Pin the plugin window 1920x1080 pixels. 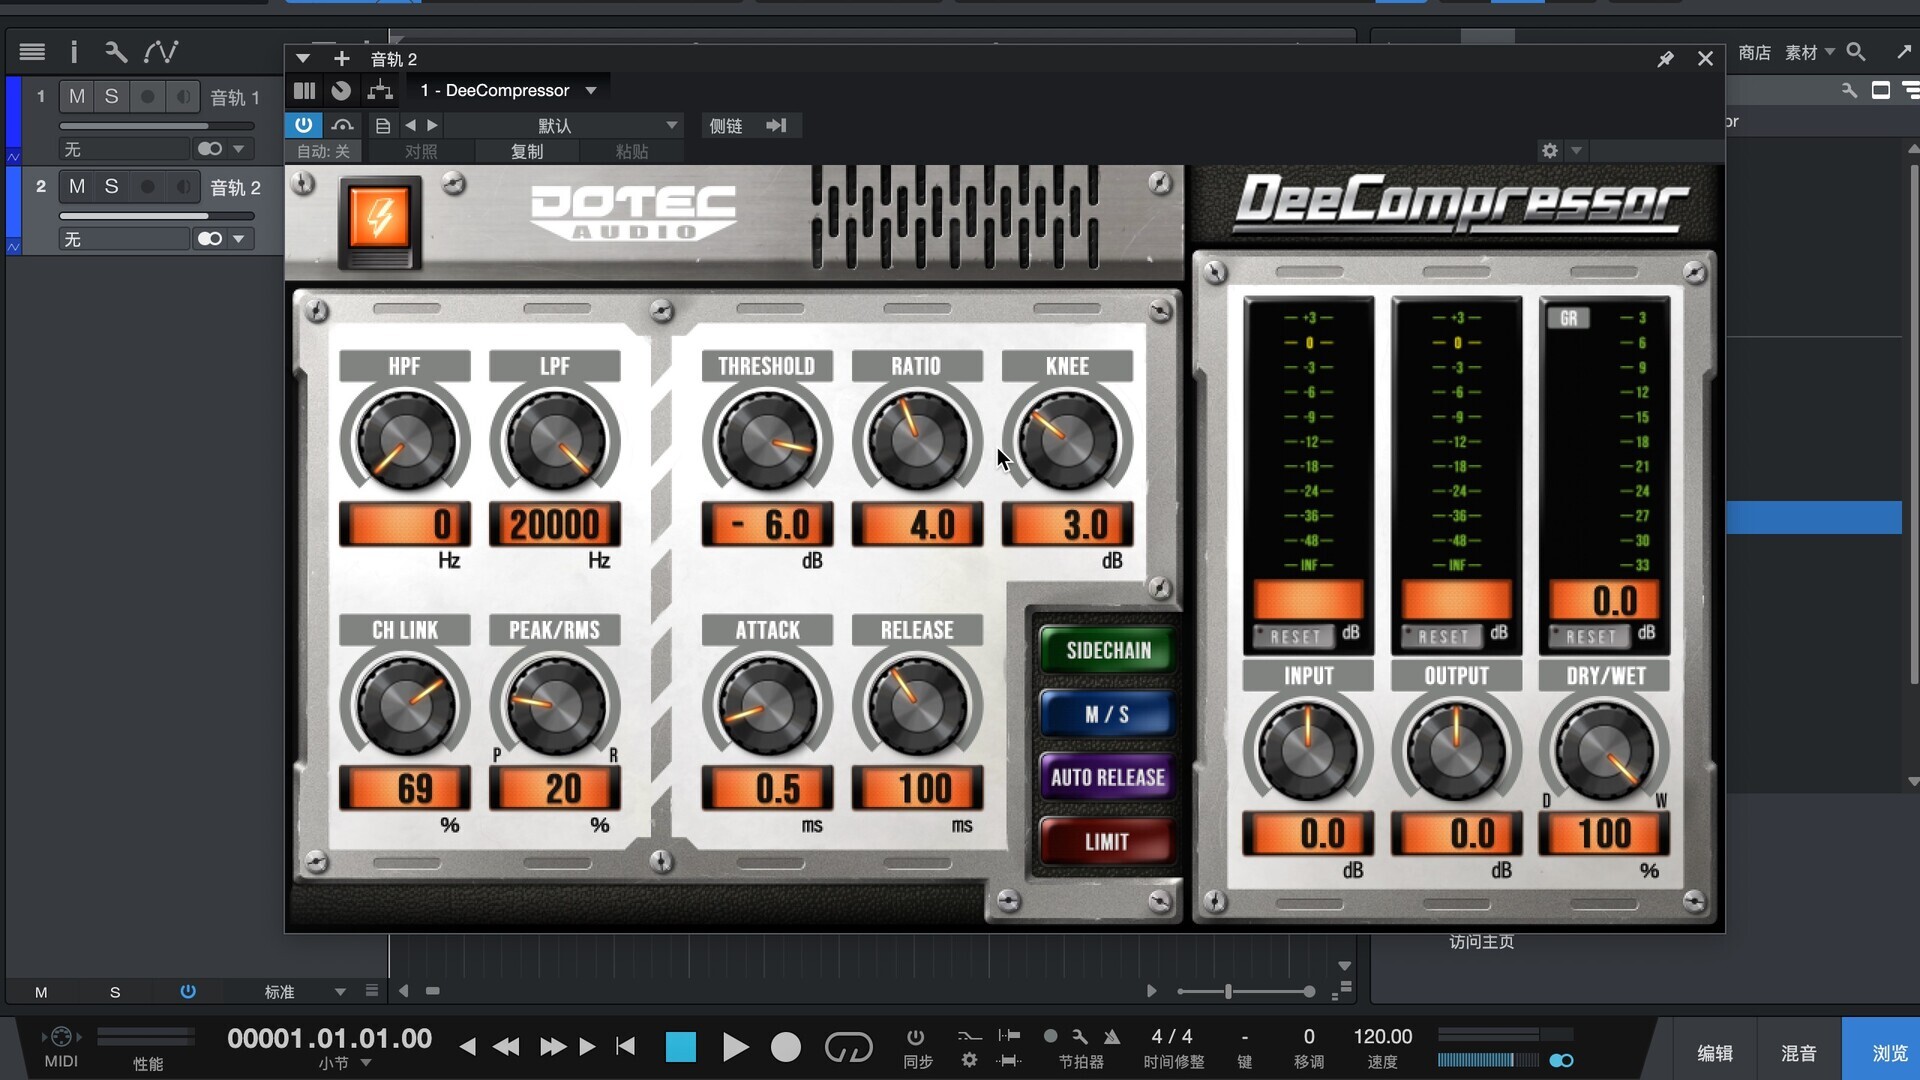pos(1665,59)
